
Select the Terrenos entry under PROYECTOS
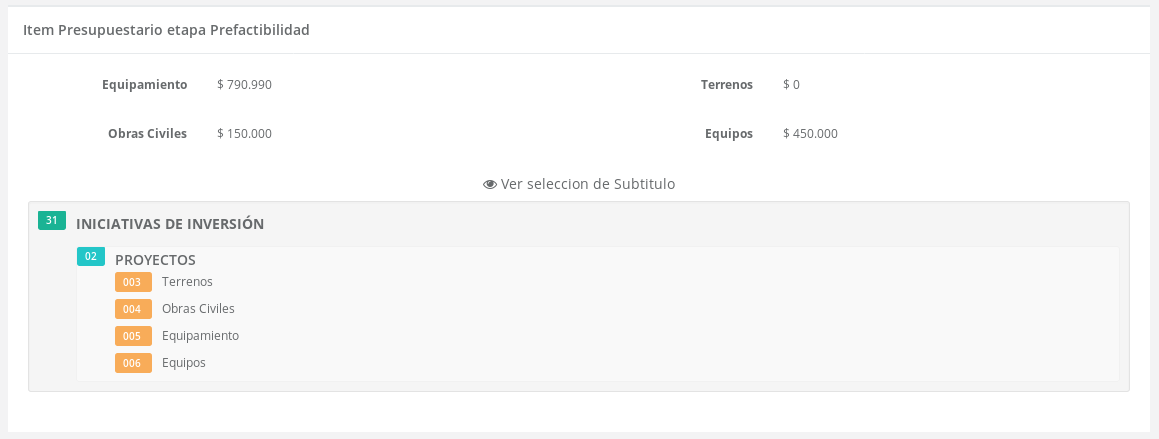tap(187, 282)
